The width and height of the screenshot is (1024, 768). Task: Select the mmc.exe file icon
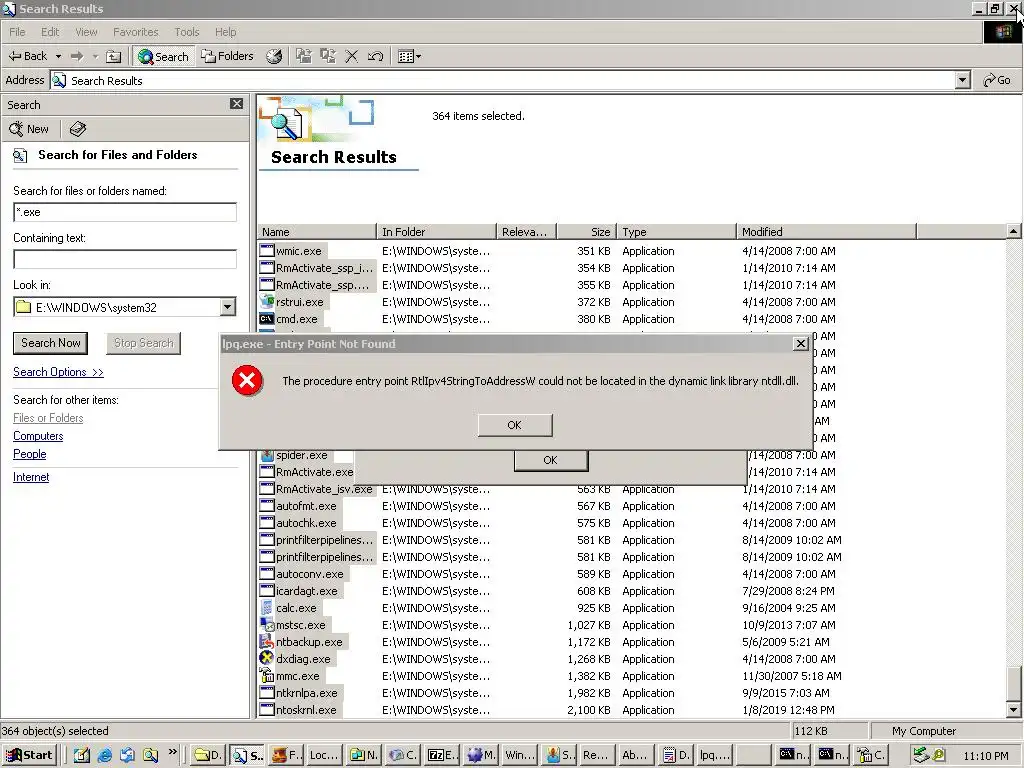266,676
